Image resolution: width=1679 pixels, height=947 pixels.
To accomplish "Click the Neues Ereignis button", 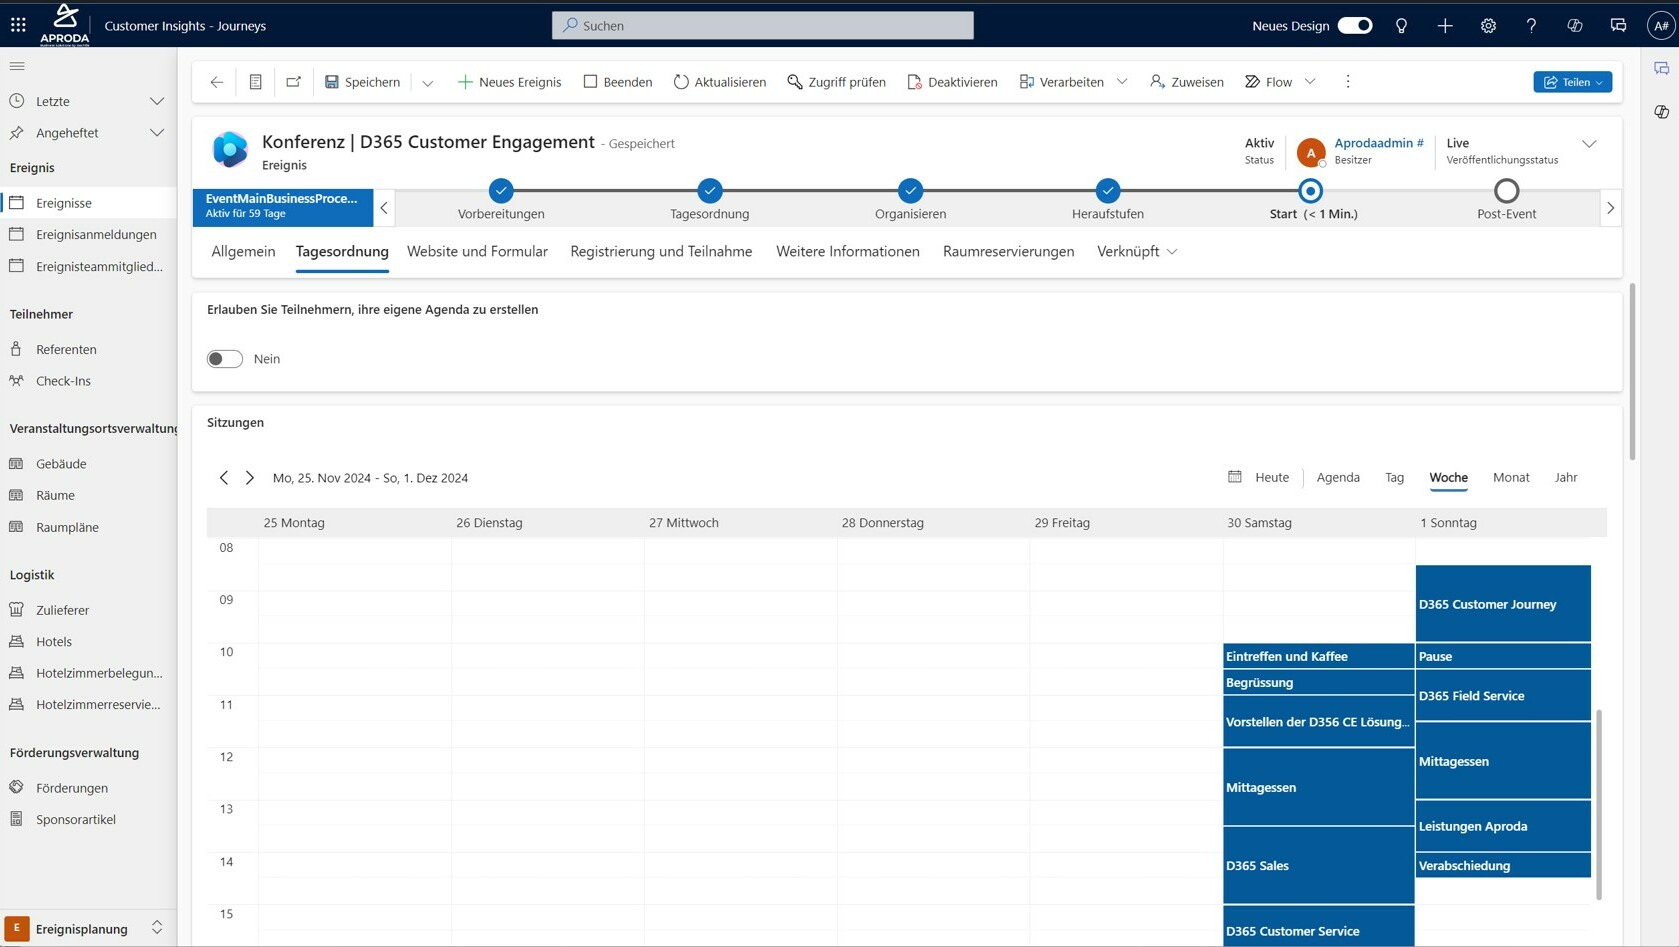I will [509, 81].
